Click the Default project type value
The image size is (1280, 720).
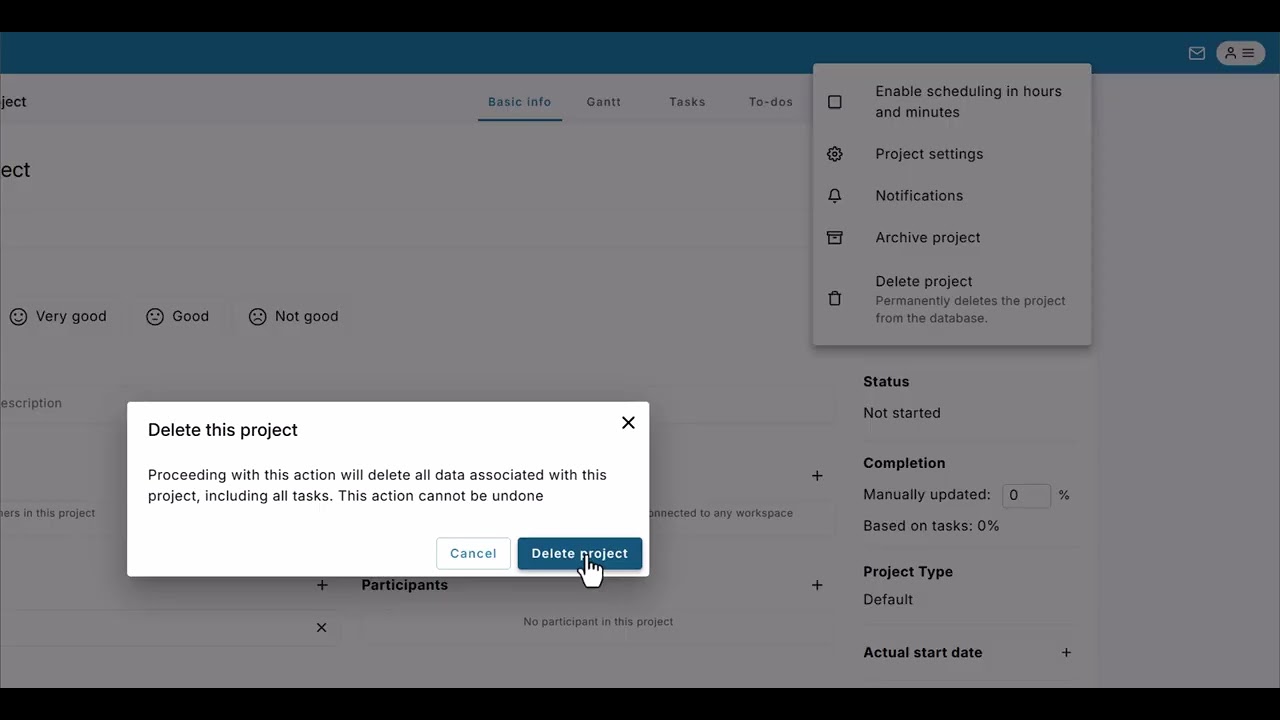point(888,600)
